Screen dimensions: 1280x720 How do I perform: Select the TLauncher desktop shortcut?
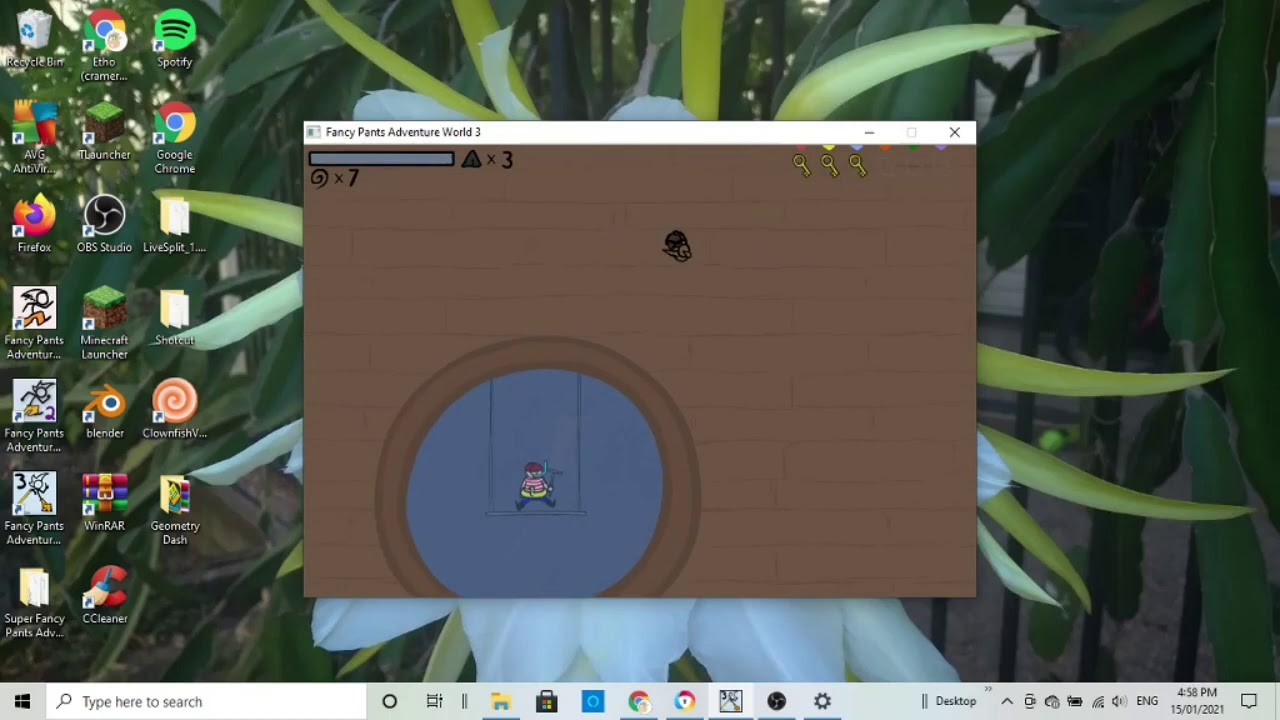click(x=104, y=131)
